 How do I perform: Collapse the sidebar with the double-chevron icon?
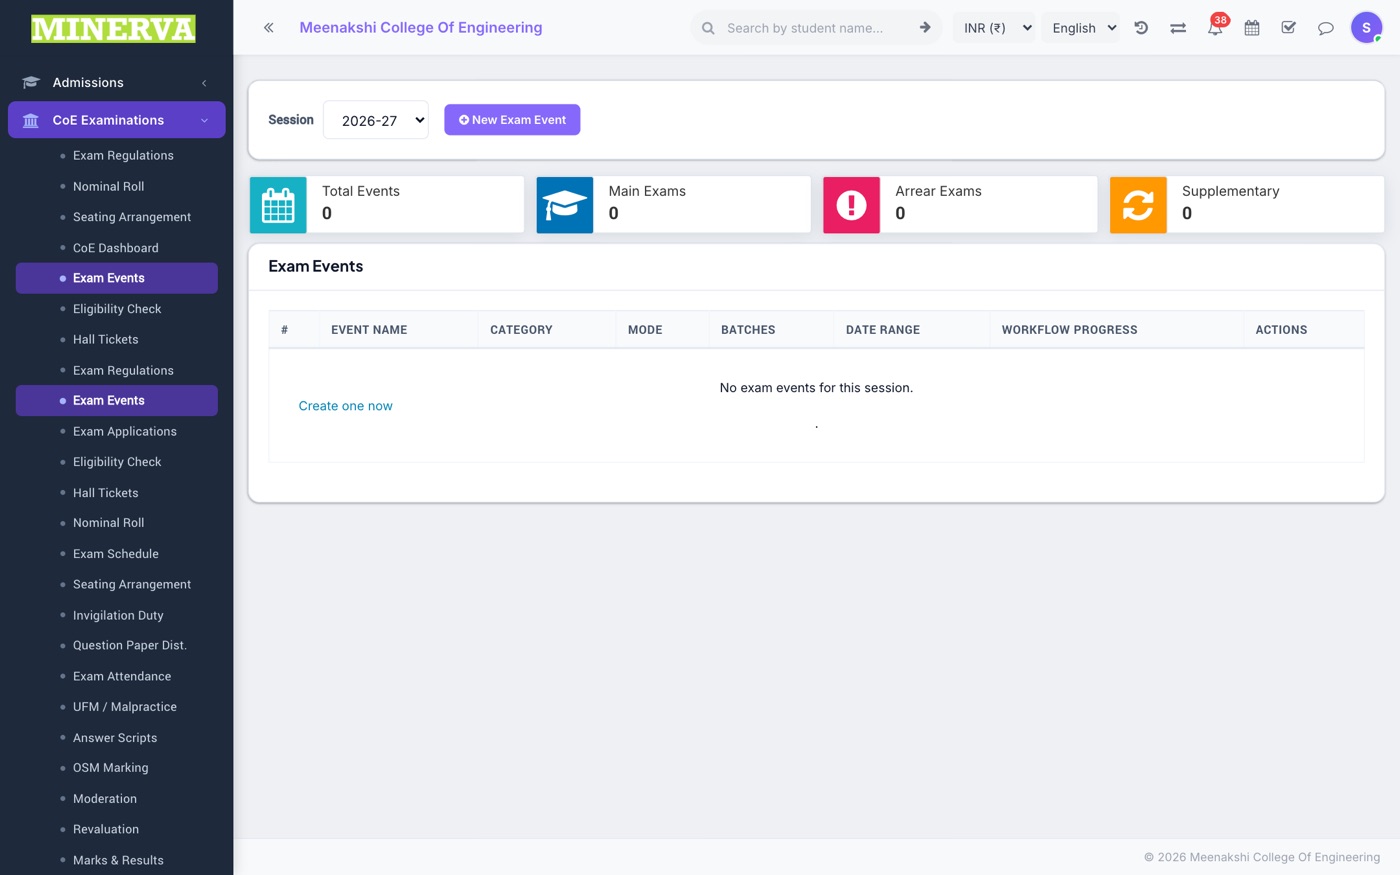click(268, 28)
